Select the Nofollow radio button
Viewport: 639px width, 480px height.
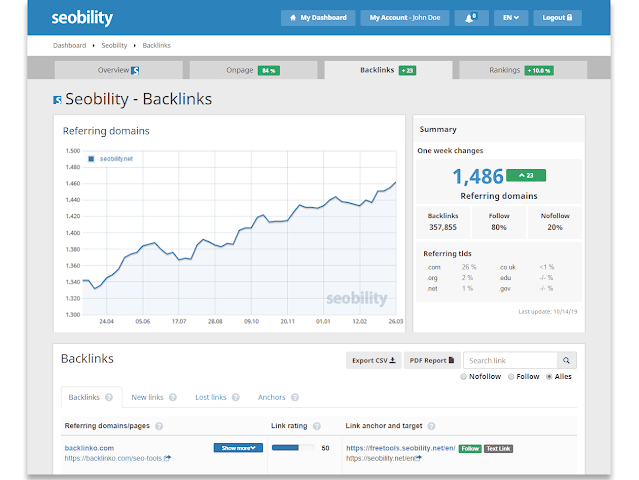463,377
